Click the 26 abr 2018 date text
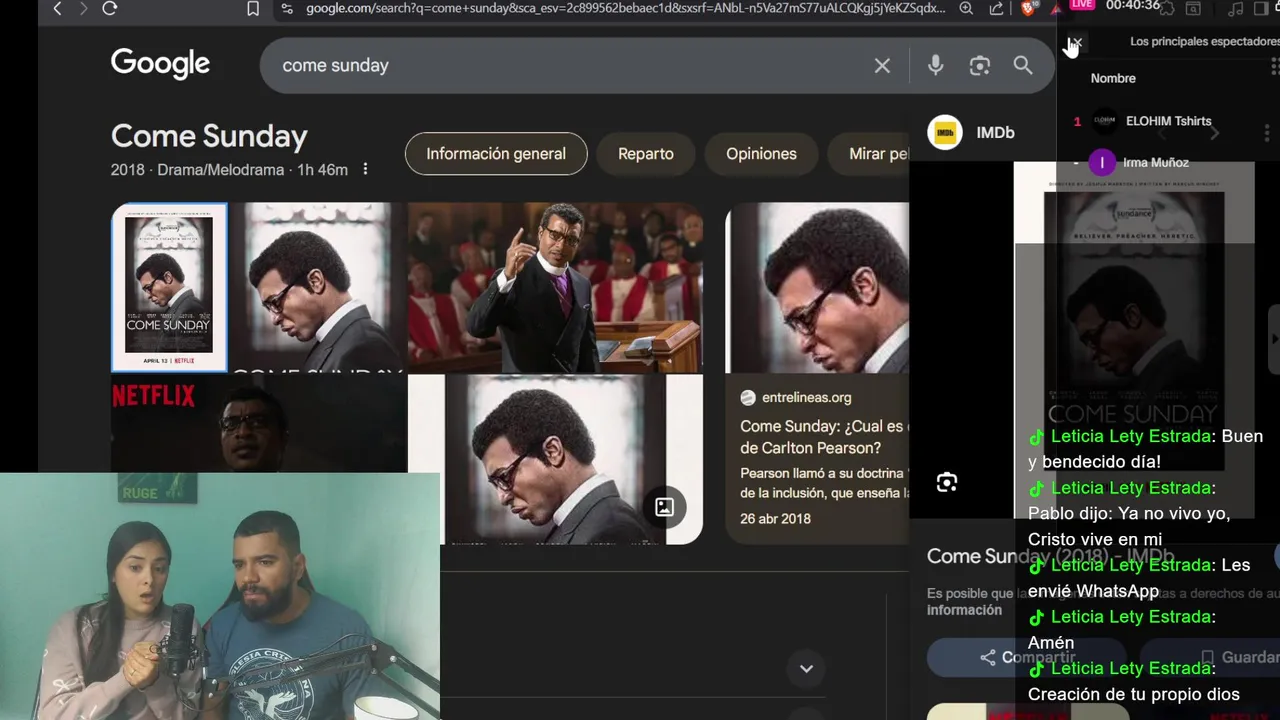The width and height of the screenshot is (1280, 720). click(x=775, y=518)
